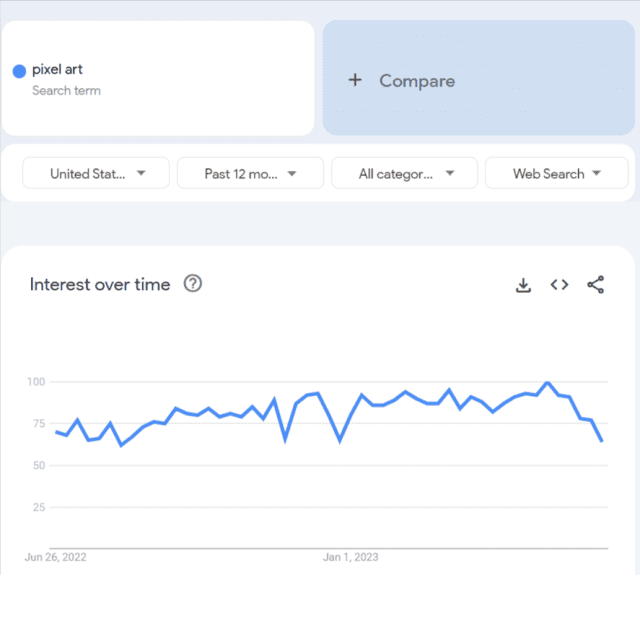Image resolution: width=640 pixels, height=629 pixels.
Task: Click the plus icon beside Compare
Action: (x=354, y=80)
